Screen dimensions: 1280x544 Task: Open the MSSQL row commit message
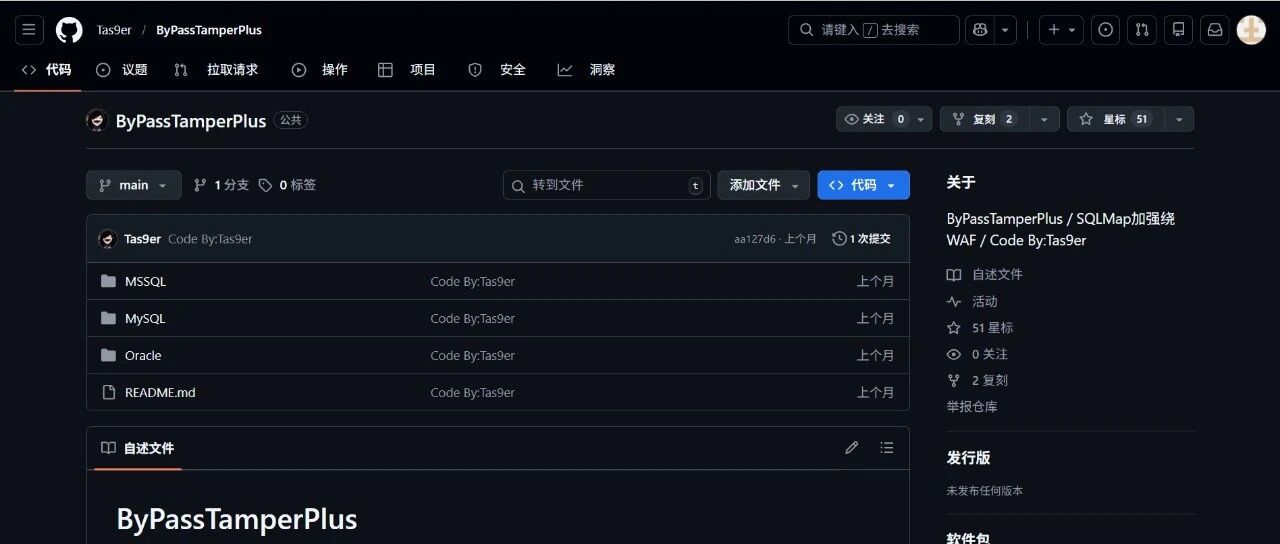[473, 282]
